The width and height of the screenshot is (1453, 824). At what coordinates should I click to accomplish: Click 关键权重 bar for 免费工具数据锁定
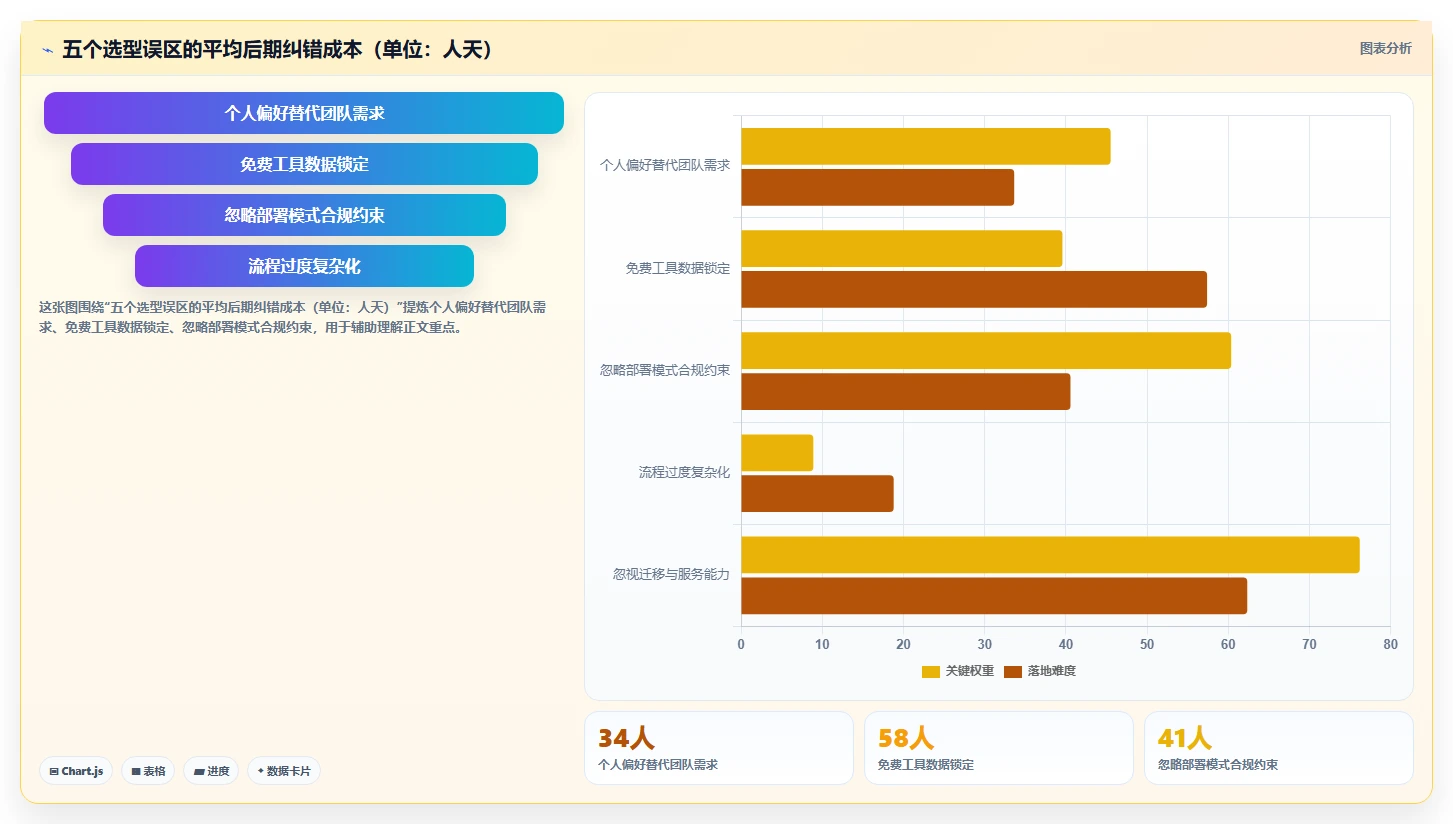click(901, 248)
